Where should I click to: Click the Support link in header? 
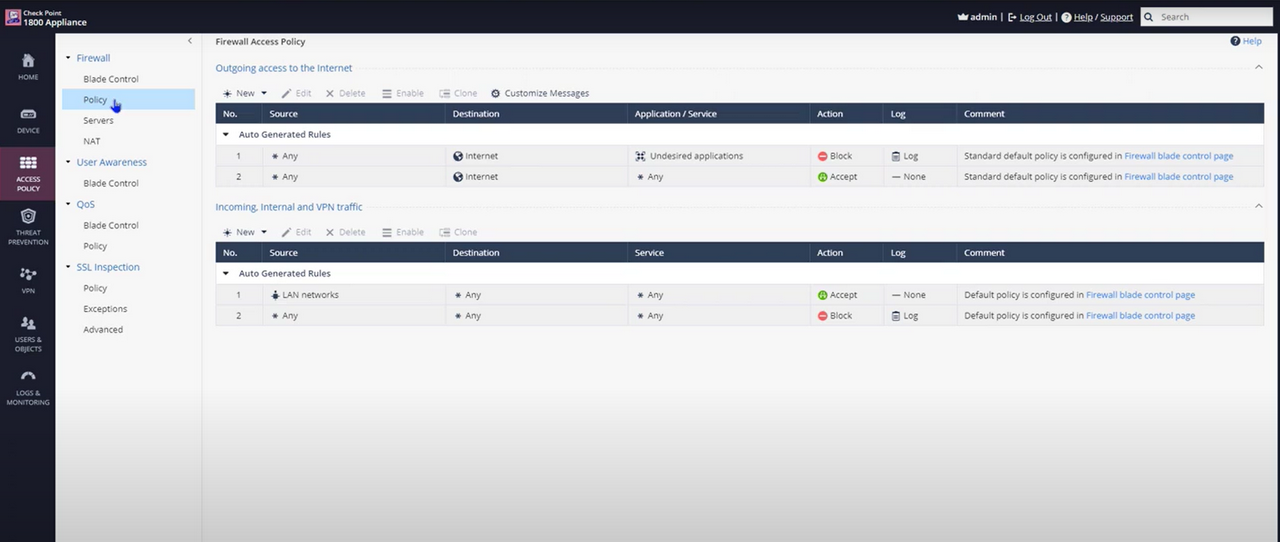(1117, 17)
